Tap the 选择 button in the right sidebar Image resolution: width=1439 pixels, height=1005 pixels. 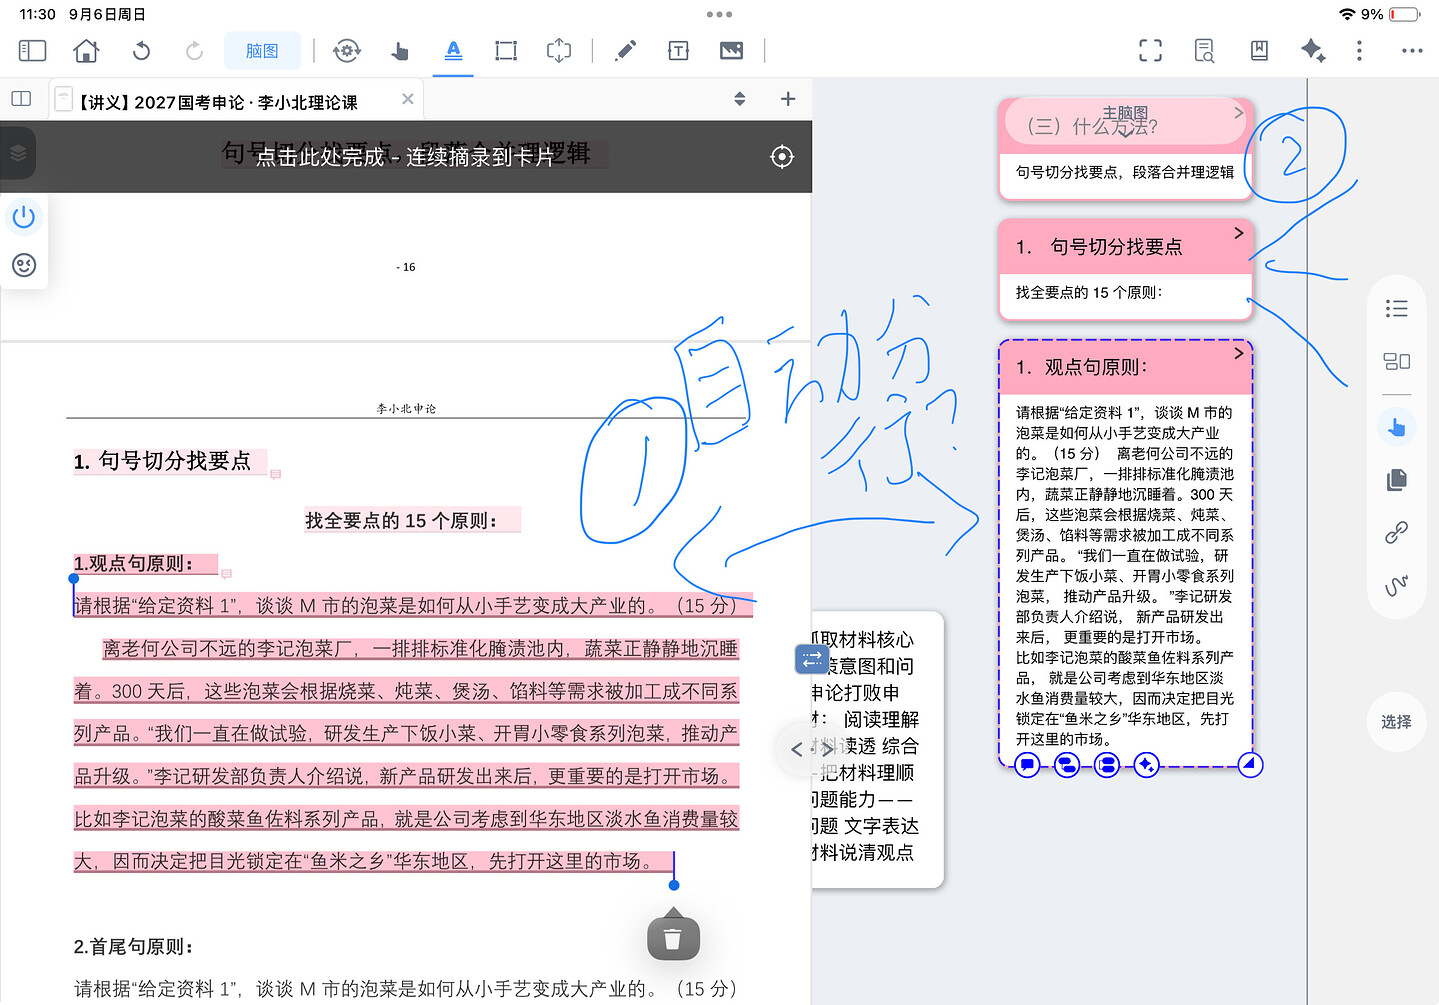(x=1396, y=722)
